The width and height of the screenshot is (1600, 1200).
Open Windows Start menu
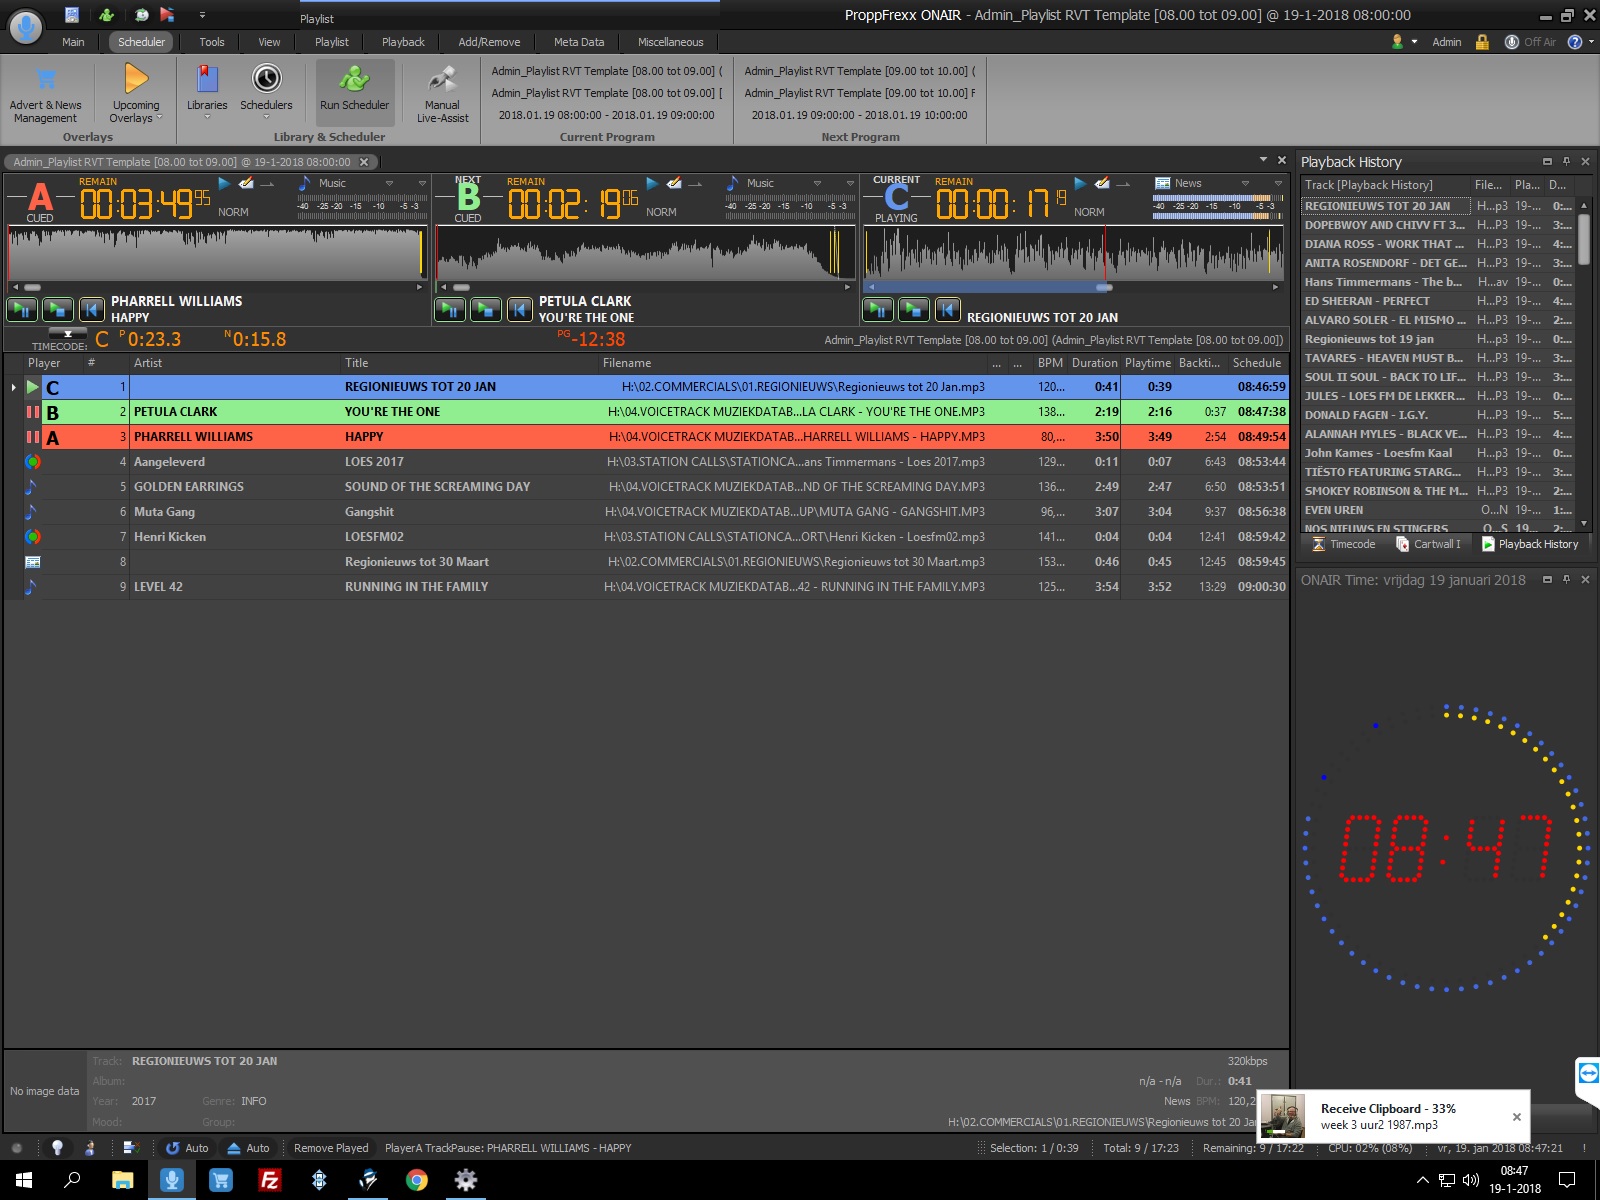pyautogui.click(x=24, y=1180)
